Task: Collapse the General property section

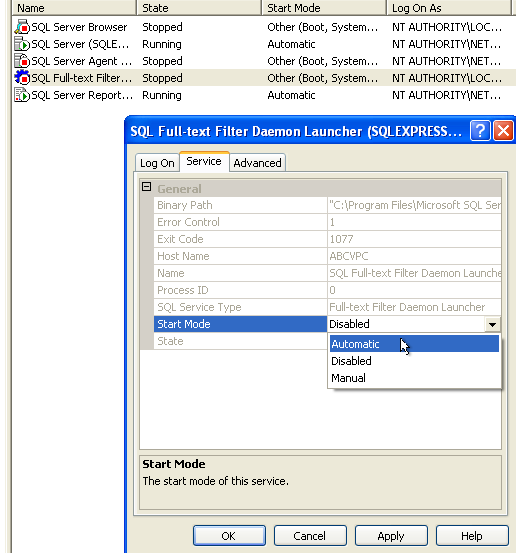Action: click(146, 187)
